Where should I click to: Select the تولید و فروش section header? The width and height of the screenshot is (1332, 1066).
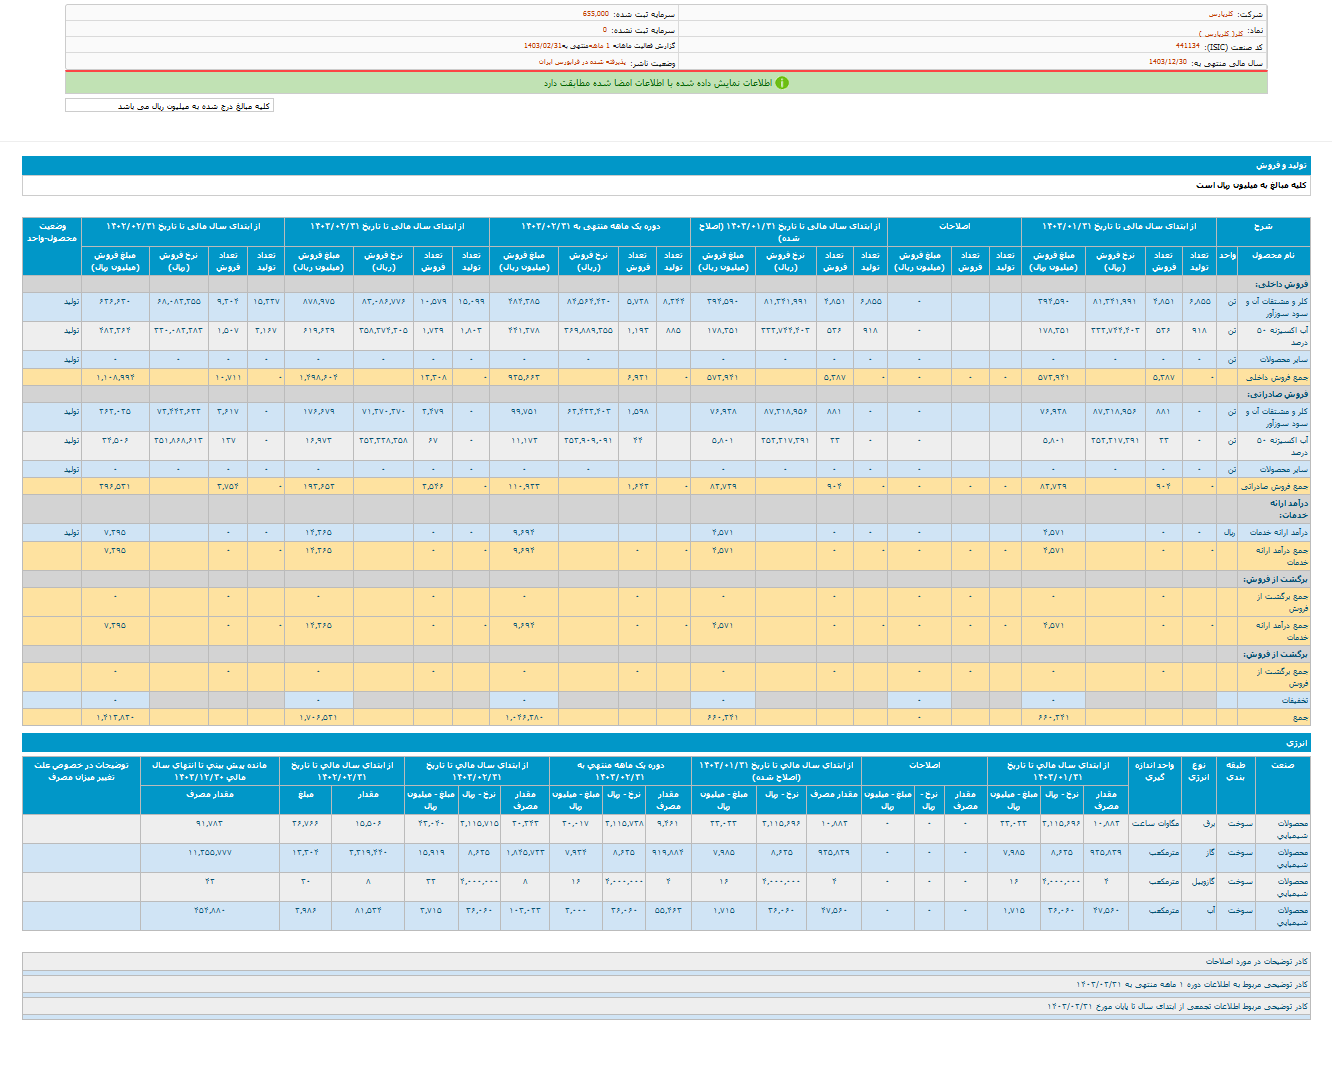(x=1281, y=165)
